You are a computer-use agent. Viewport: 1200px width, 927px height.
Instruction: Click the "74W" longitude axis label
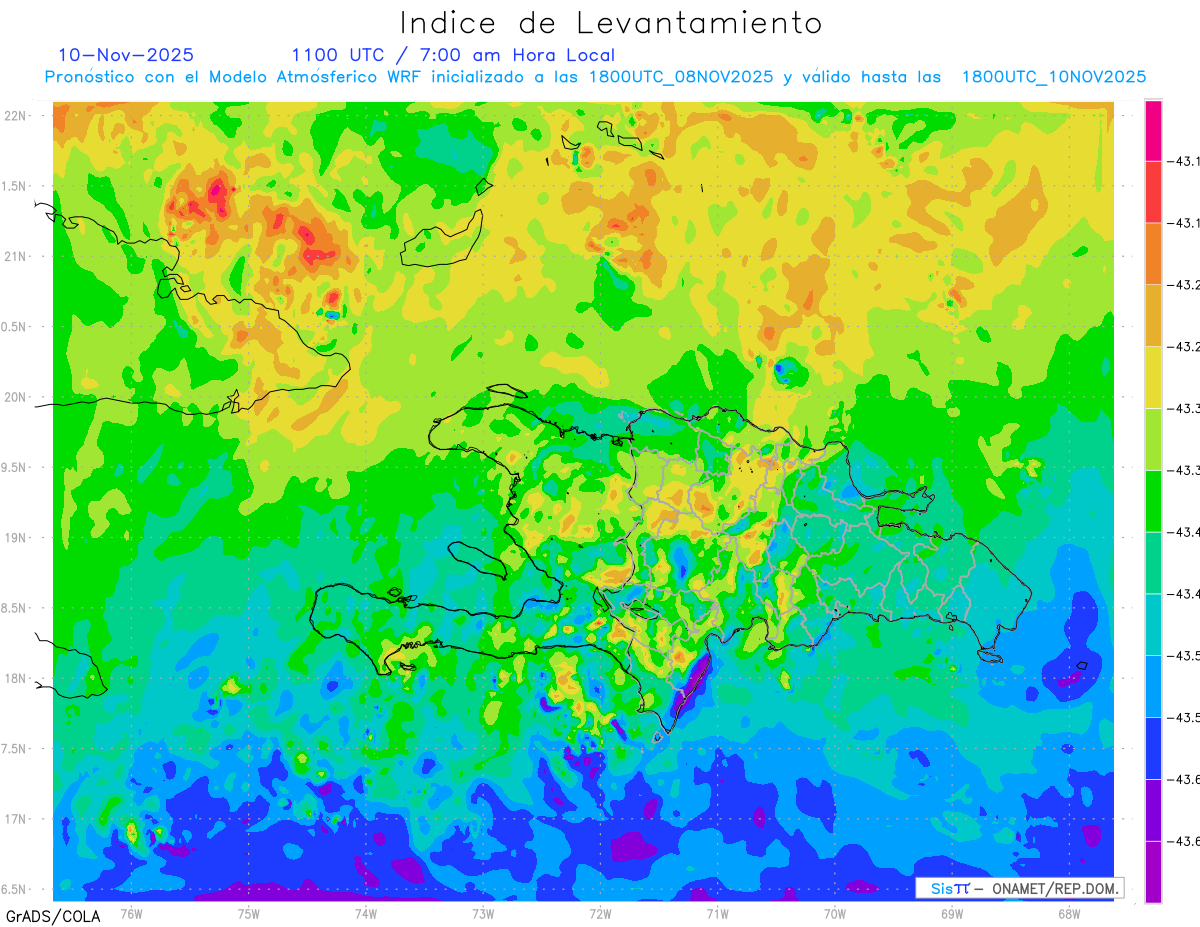pyautogui.click(x=366, y=914)
